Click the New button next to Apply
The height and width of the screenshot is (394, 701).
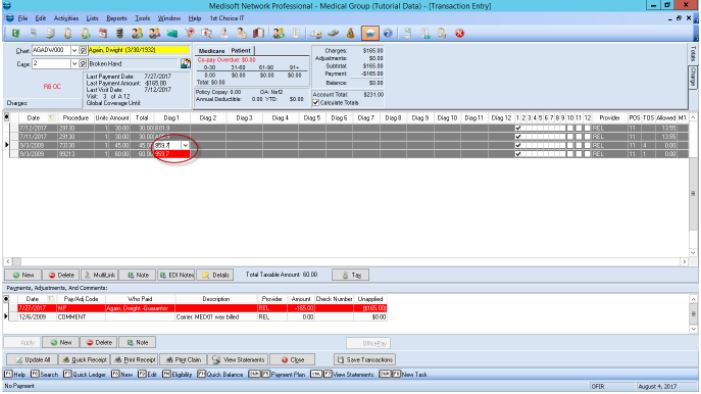pyautogui.click(x=61, y=343)
